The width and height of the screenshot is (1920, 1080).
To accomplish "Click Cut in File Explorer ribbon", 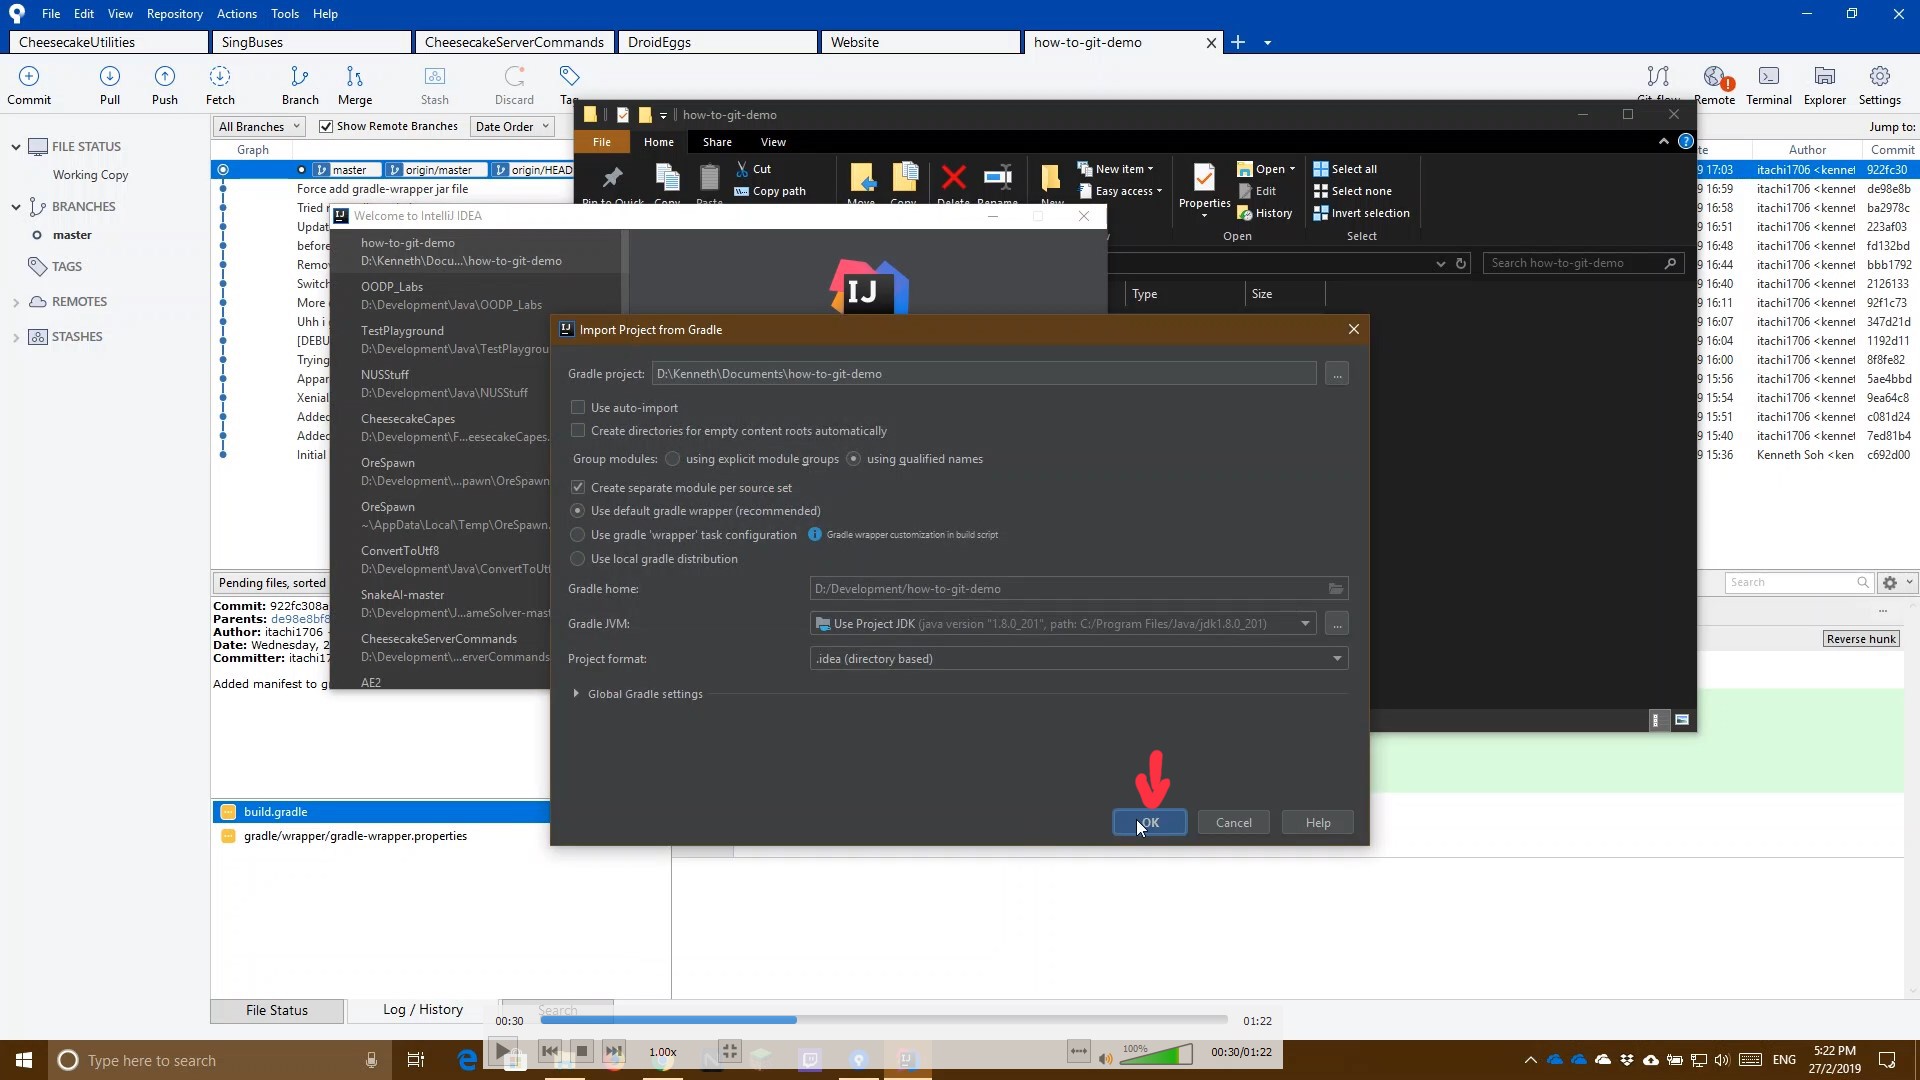I will (x=753, y=169).
